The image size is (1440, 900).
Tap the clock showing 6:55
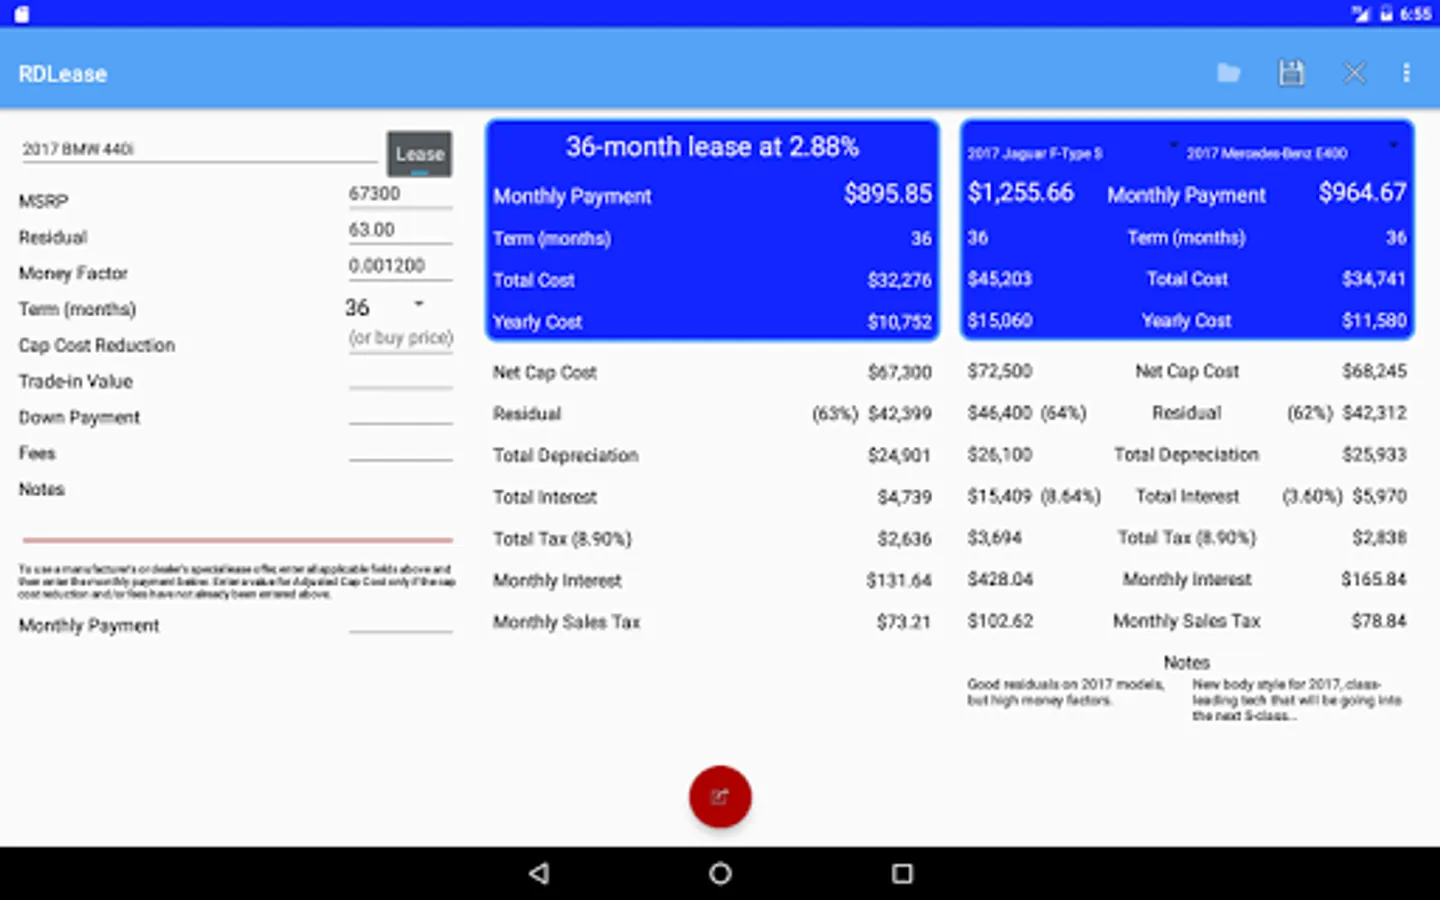tap(1415, 14)
